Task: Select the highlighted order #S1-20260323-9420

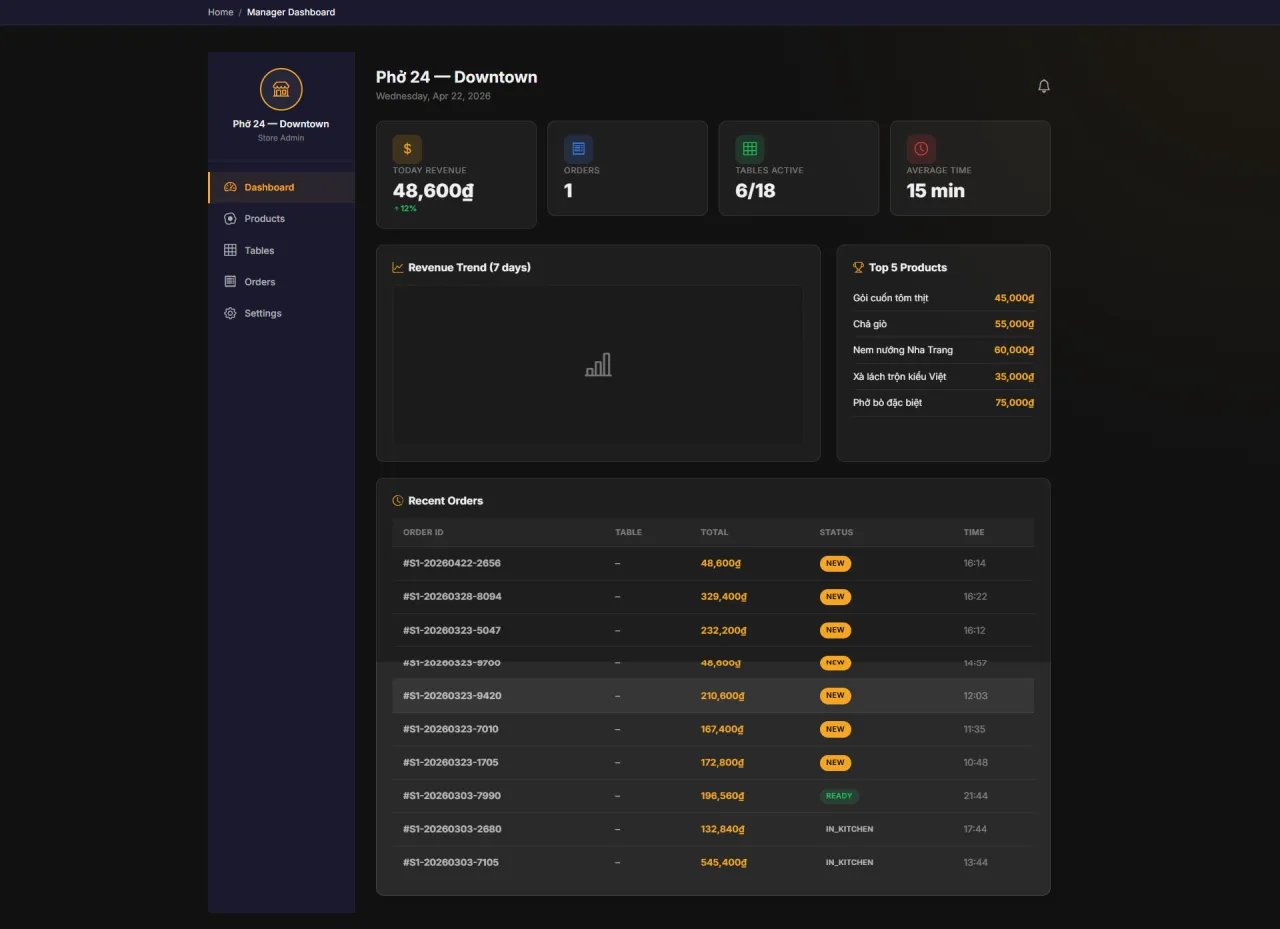Action: coord(713,695)
